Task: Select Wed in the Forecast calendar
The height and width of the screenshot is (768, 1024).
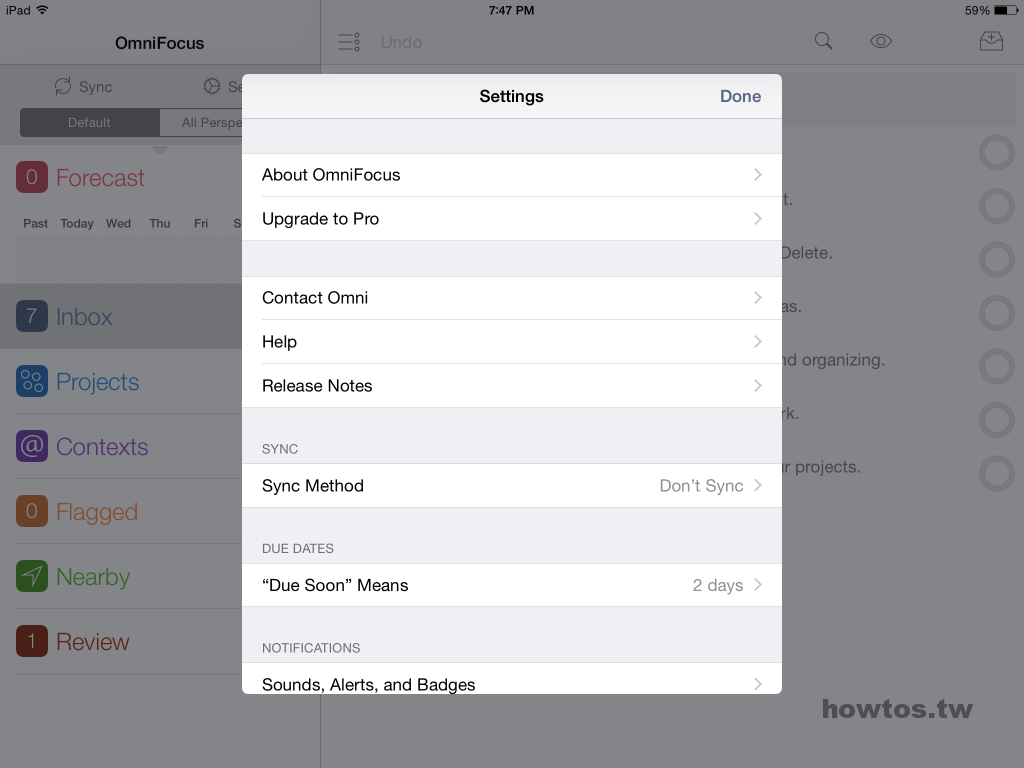Action: pos(118,223)
